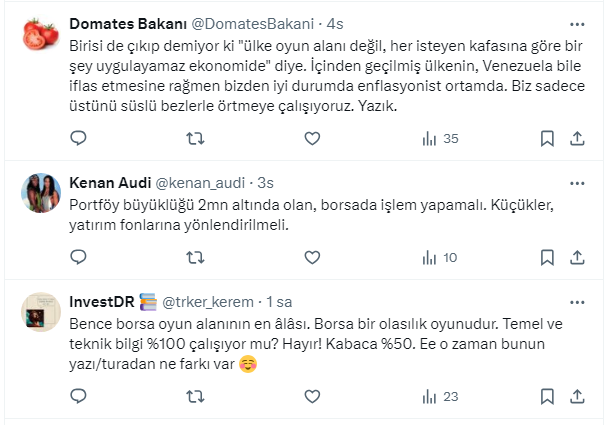607x425 pixels.
Task: Like the Domates Bakanı tweet
Action: pyautogui.click(x=313, y=138)
